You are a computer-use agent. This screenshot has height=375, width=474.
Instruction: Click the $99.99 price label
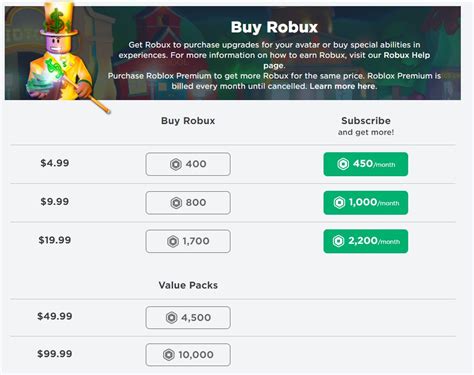[x=55, y=354]
